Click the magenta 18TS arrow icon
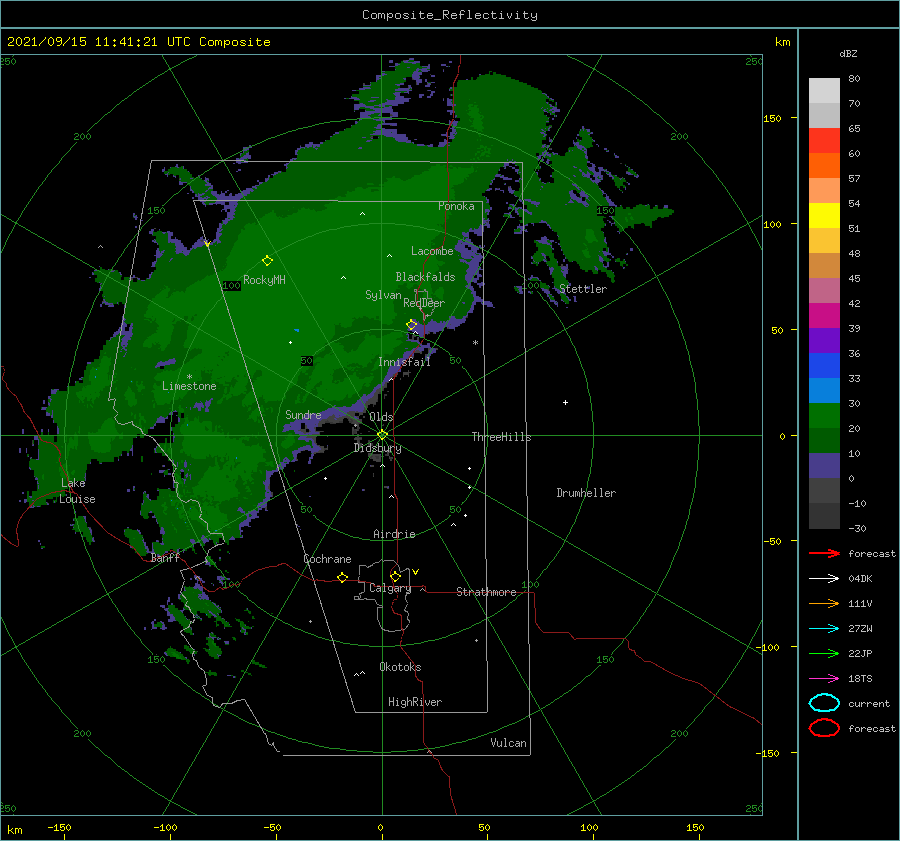900x841 pixels. pyautogui.click(x=824, y=679)
